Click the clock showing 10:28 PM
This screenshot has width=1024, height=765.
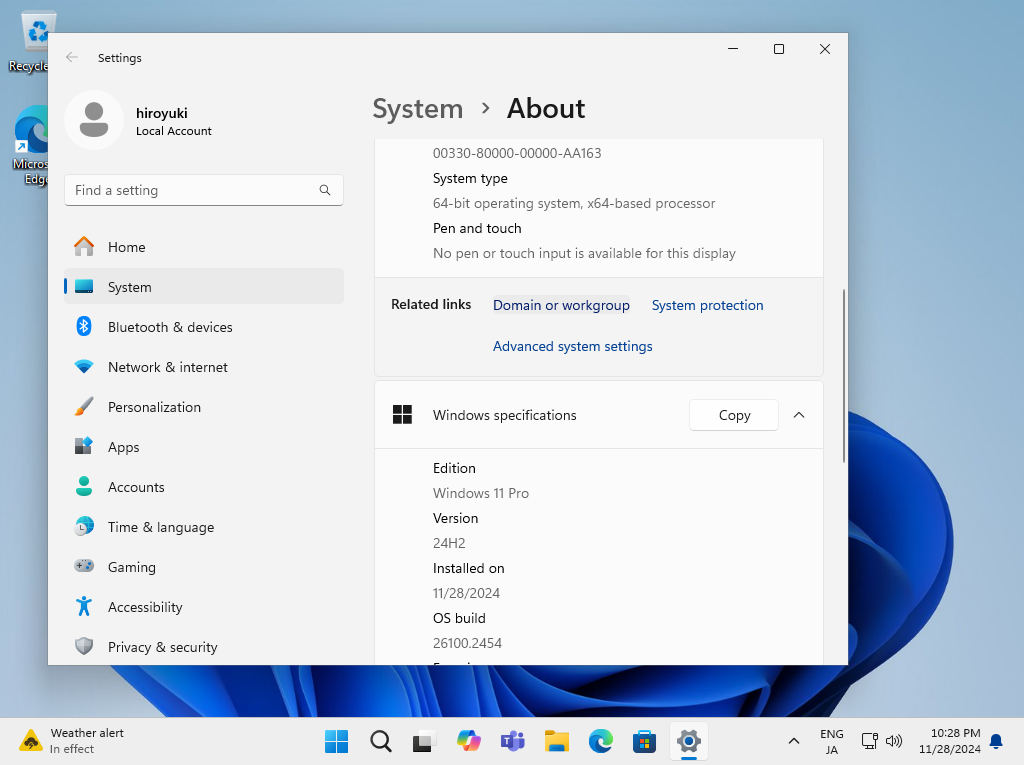[x=950, y=741]
